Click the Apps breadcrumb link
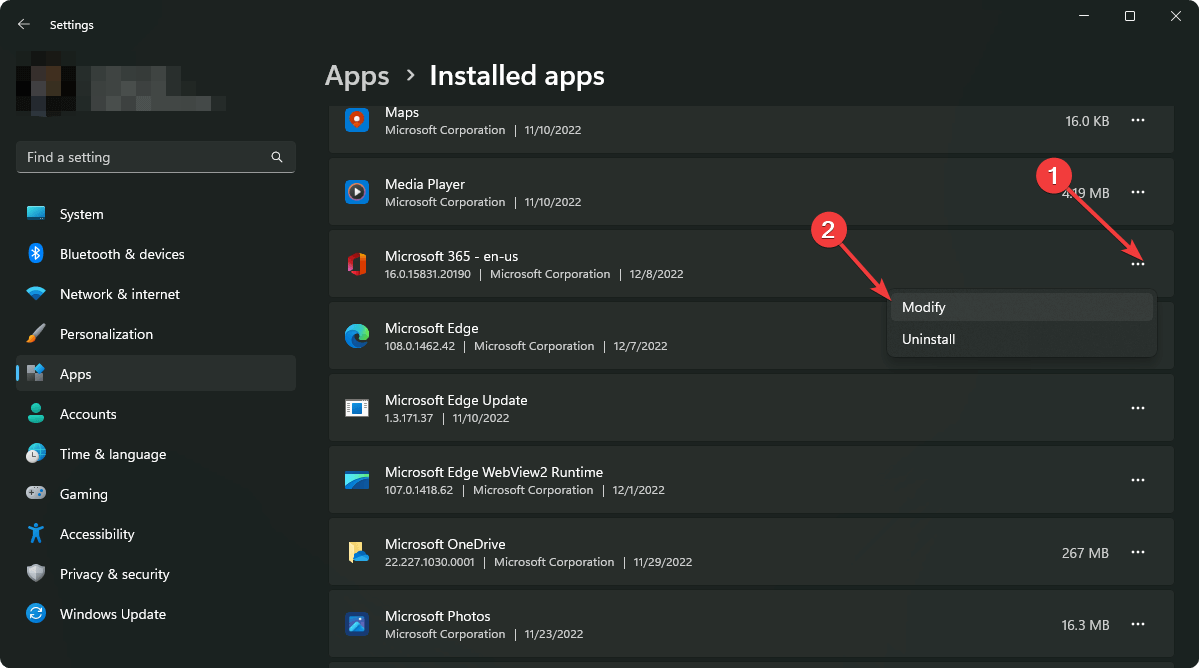 point(357,76)
